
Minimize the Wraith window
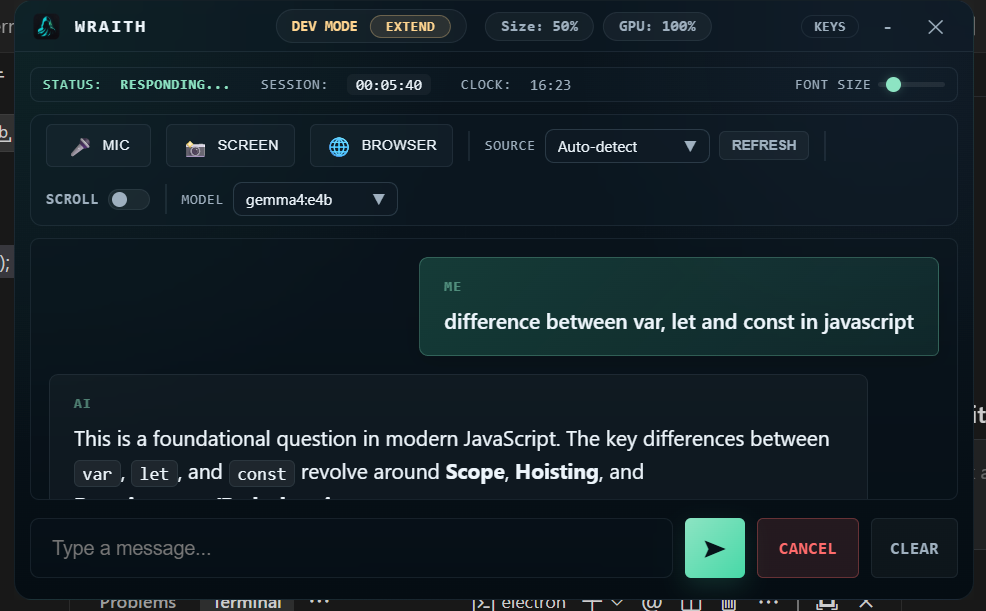tap(887, 27)
